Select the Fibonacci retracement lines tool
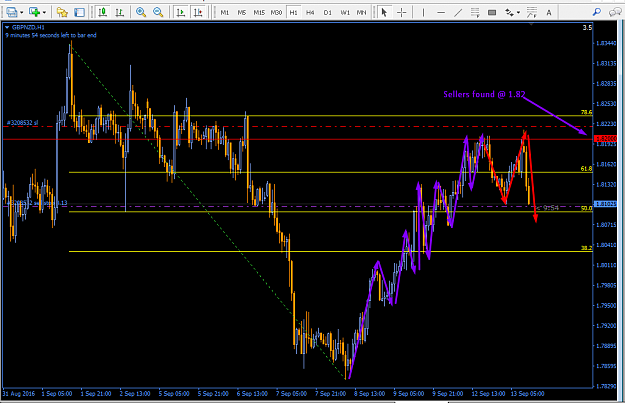The image size is (625, 403). 475,12
